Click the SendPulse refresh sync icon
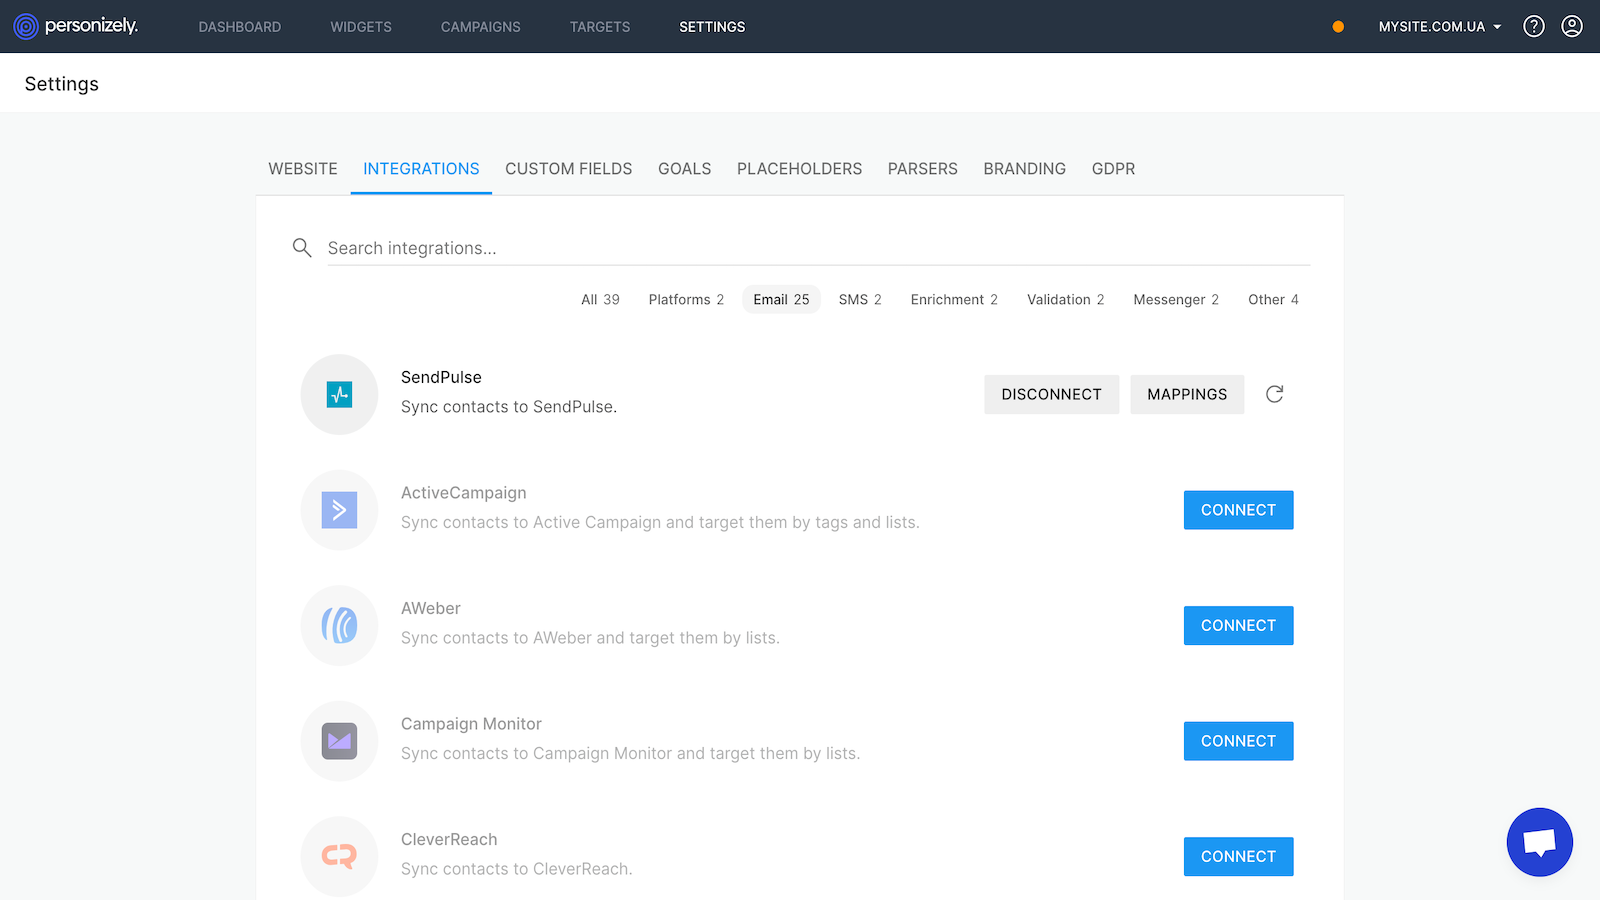Screen dimensions: 1600x900 [x=1274, y=394]
